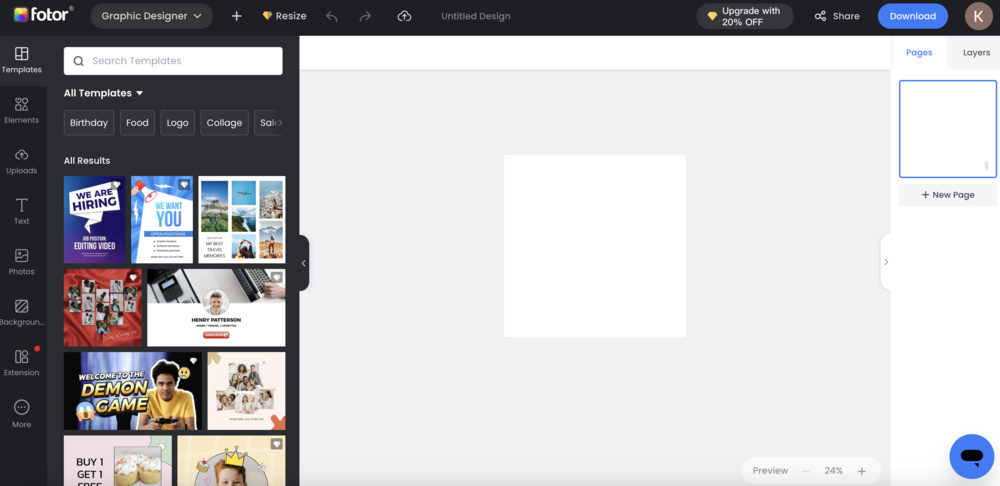This screenshot has width=1000, height=486.
Task: Open the Extension panel
Action: 21,362
